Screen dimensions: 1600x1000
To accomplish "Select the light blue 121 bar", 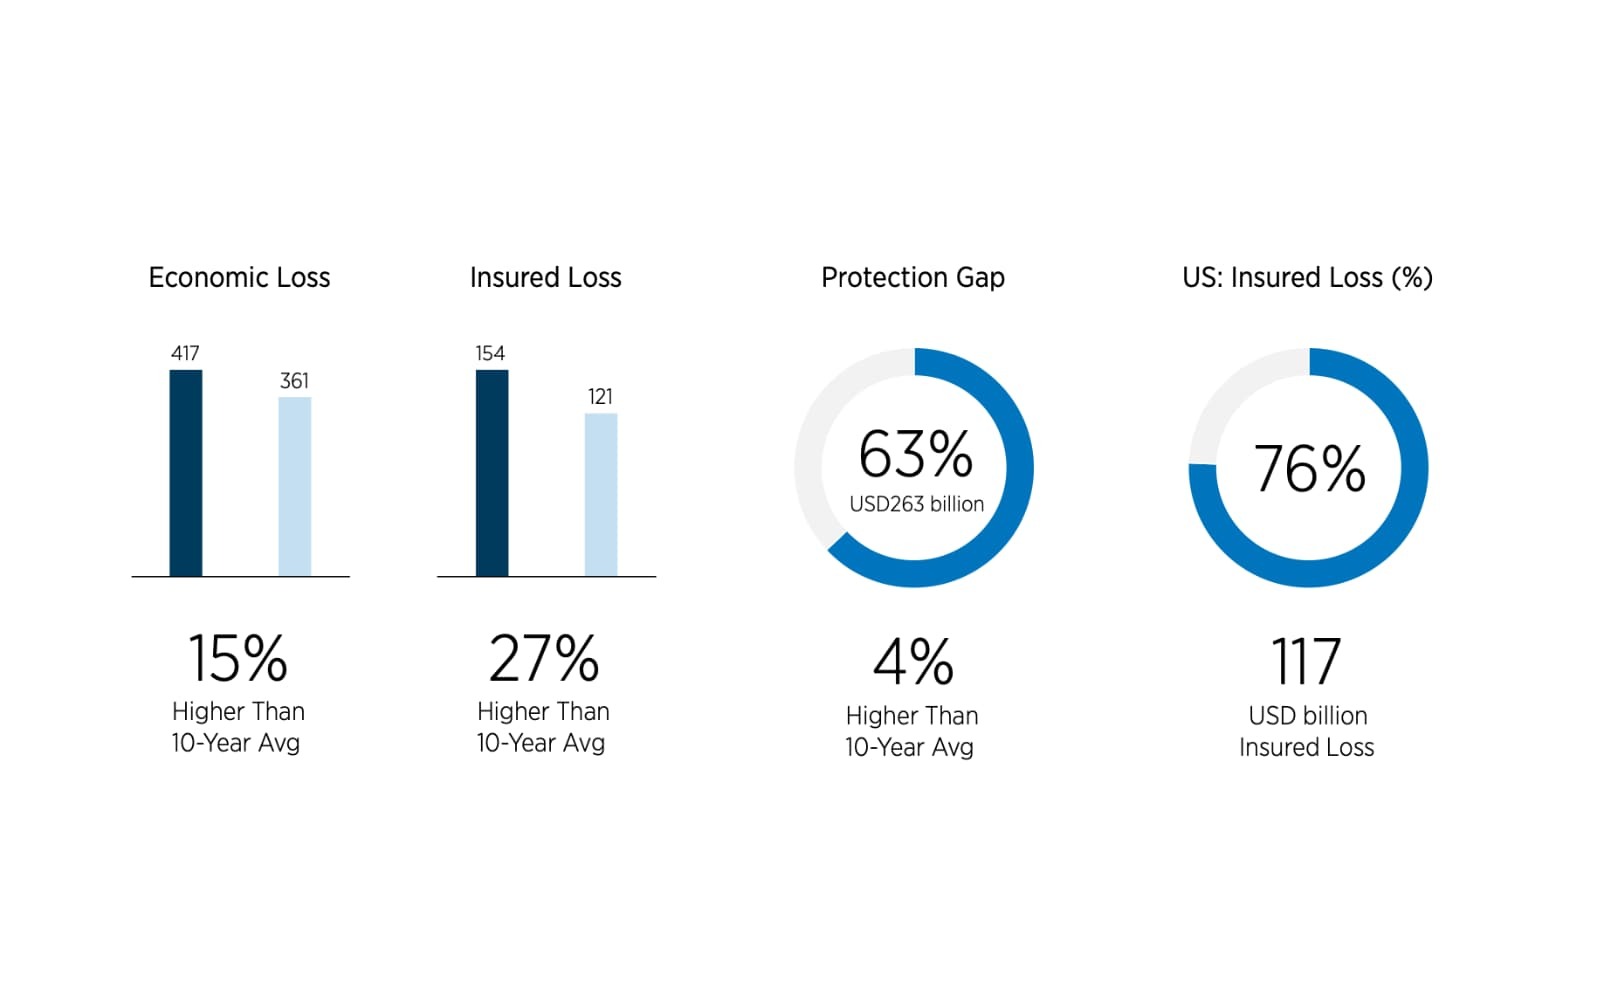I will 600,495.
